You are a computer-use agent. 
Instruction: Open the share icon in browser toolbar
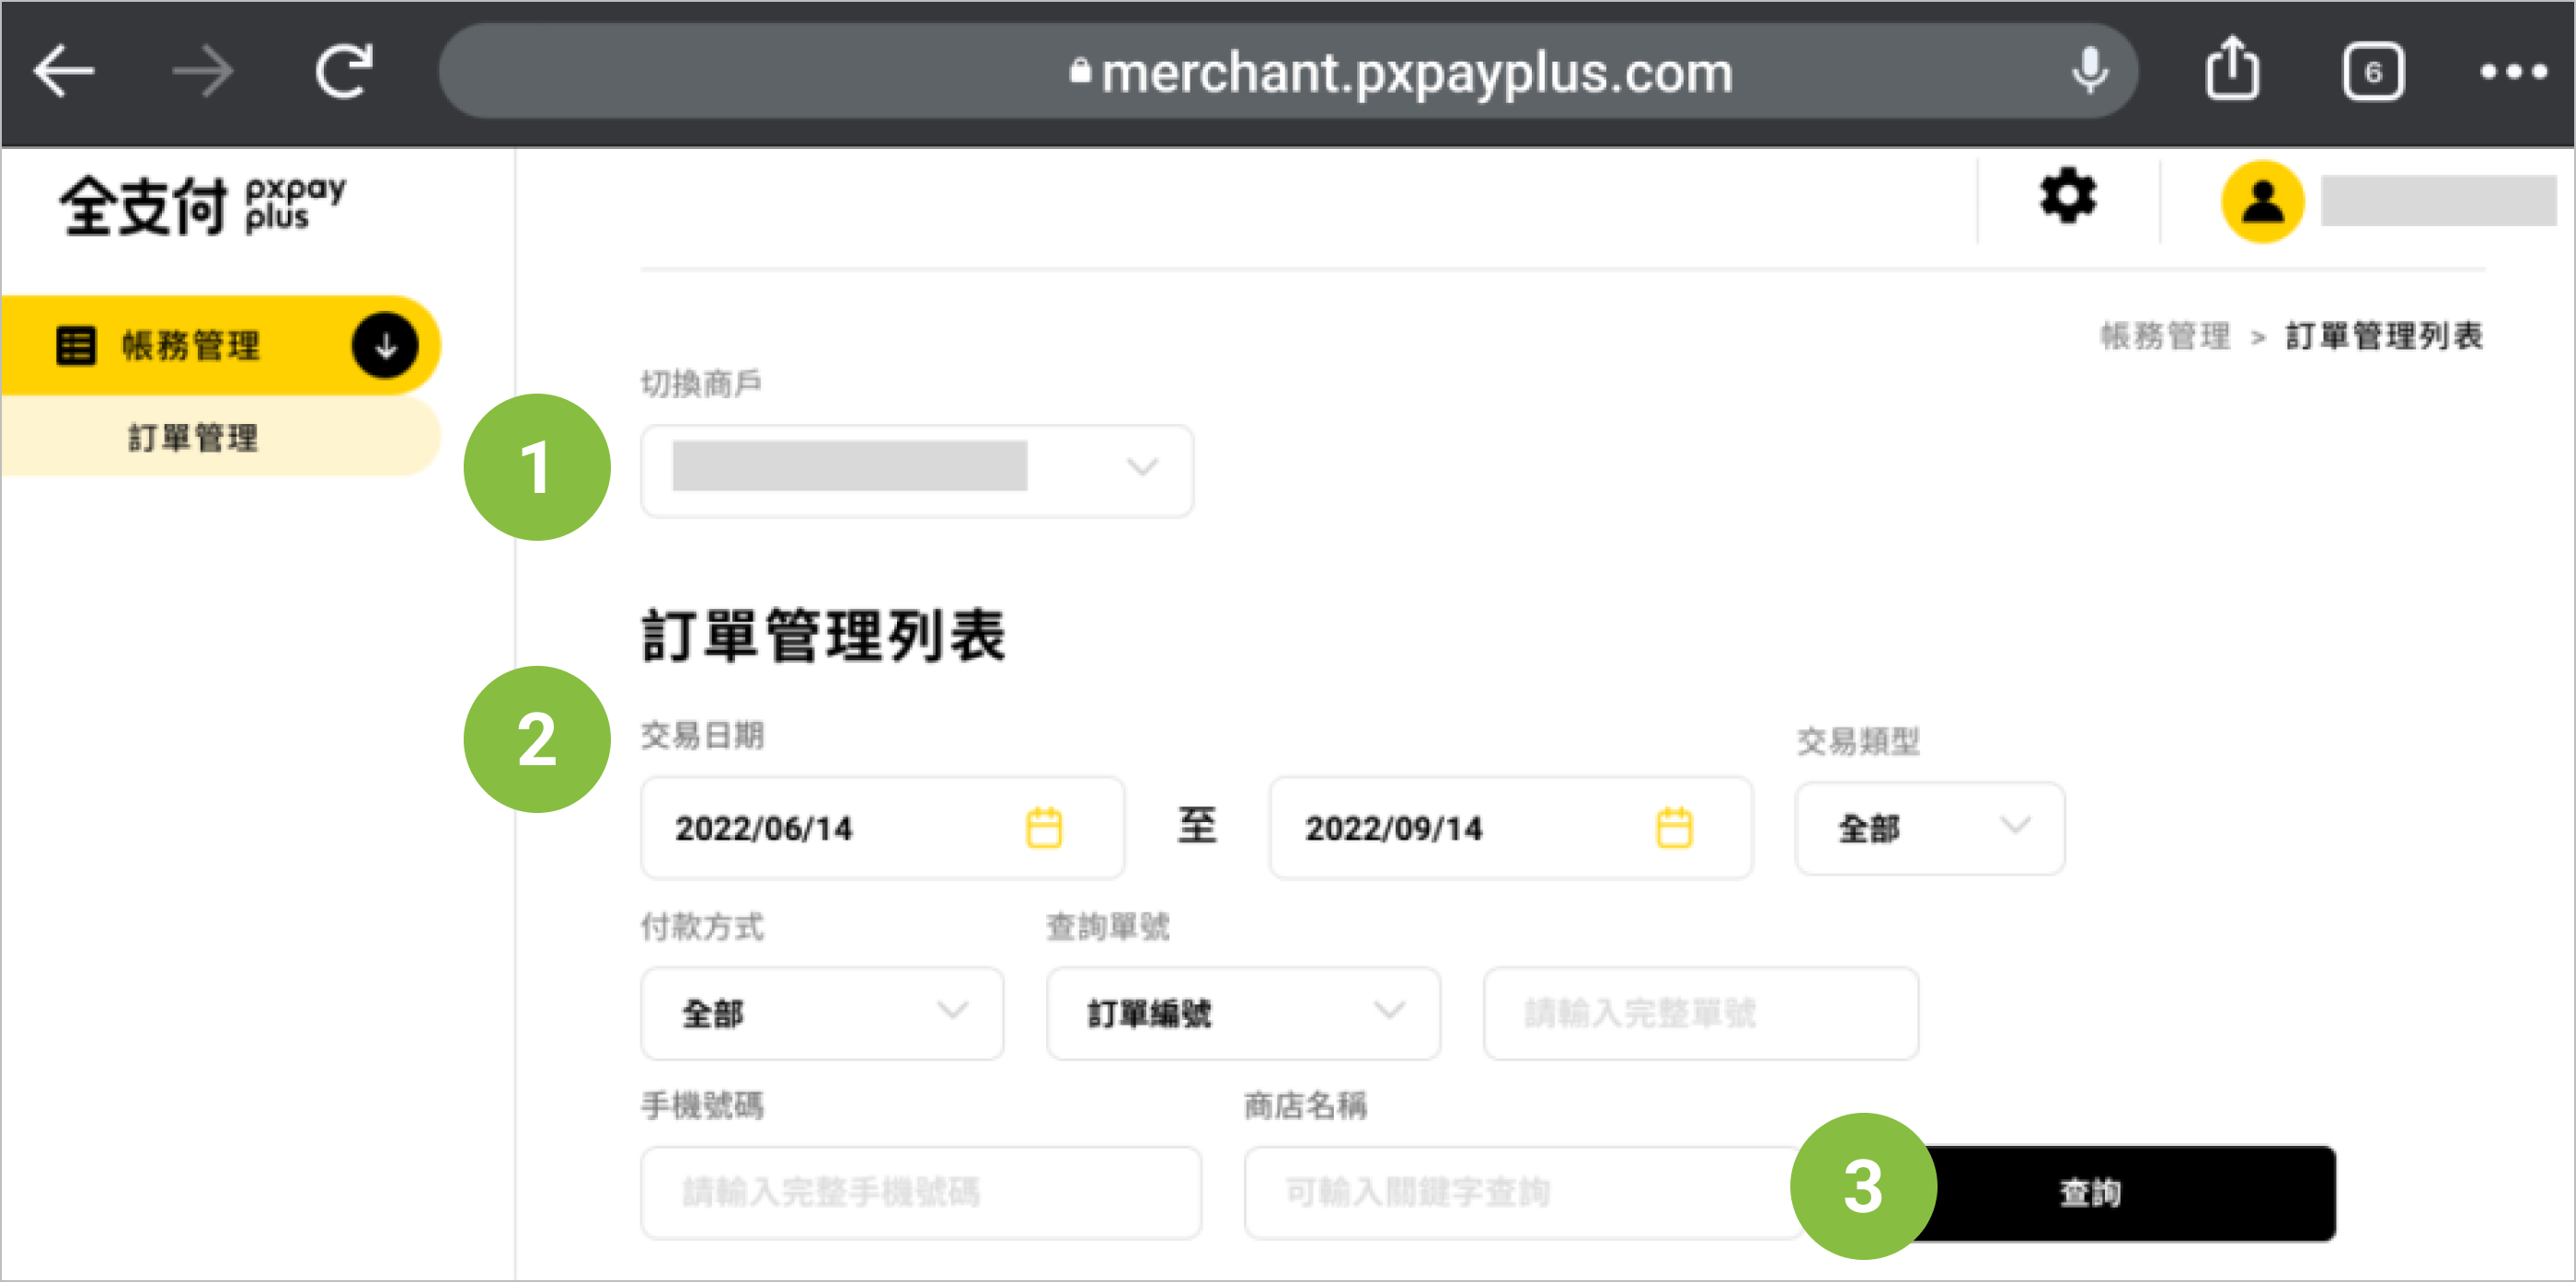[x=2232, y=70]
